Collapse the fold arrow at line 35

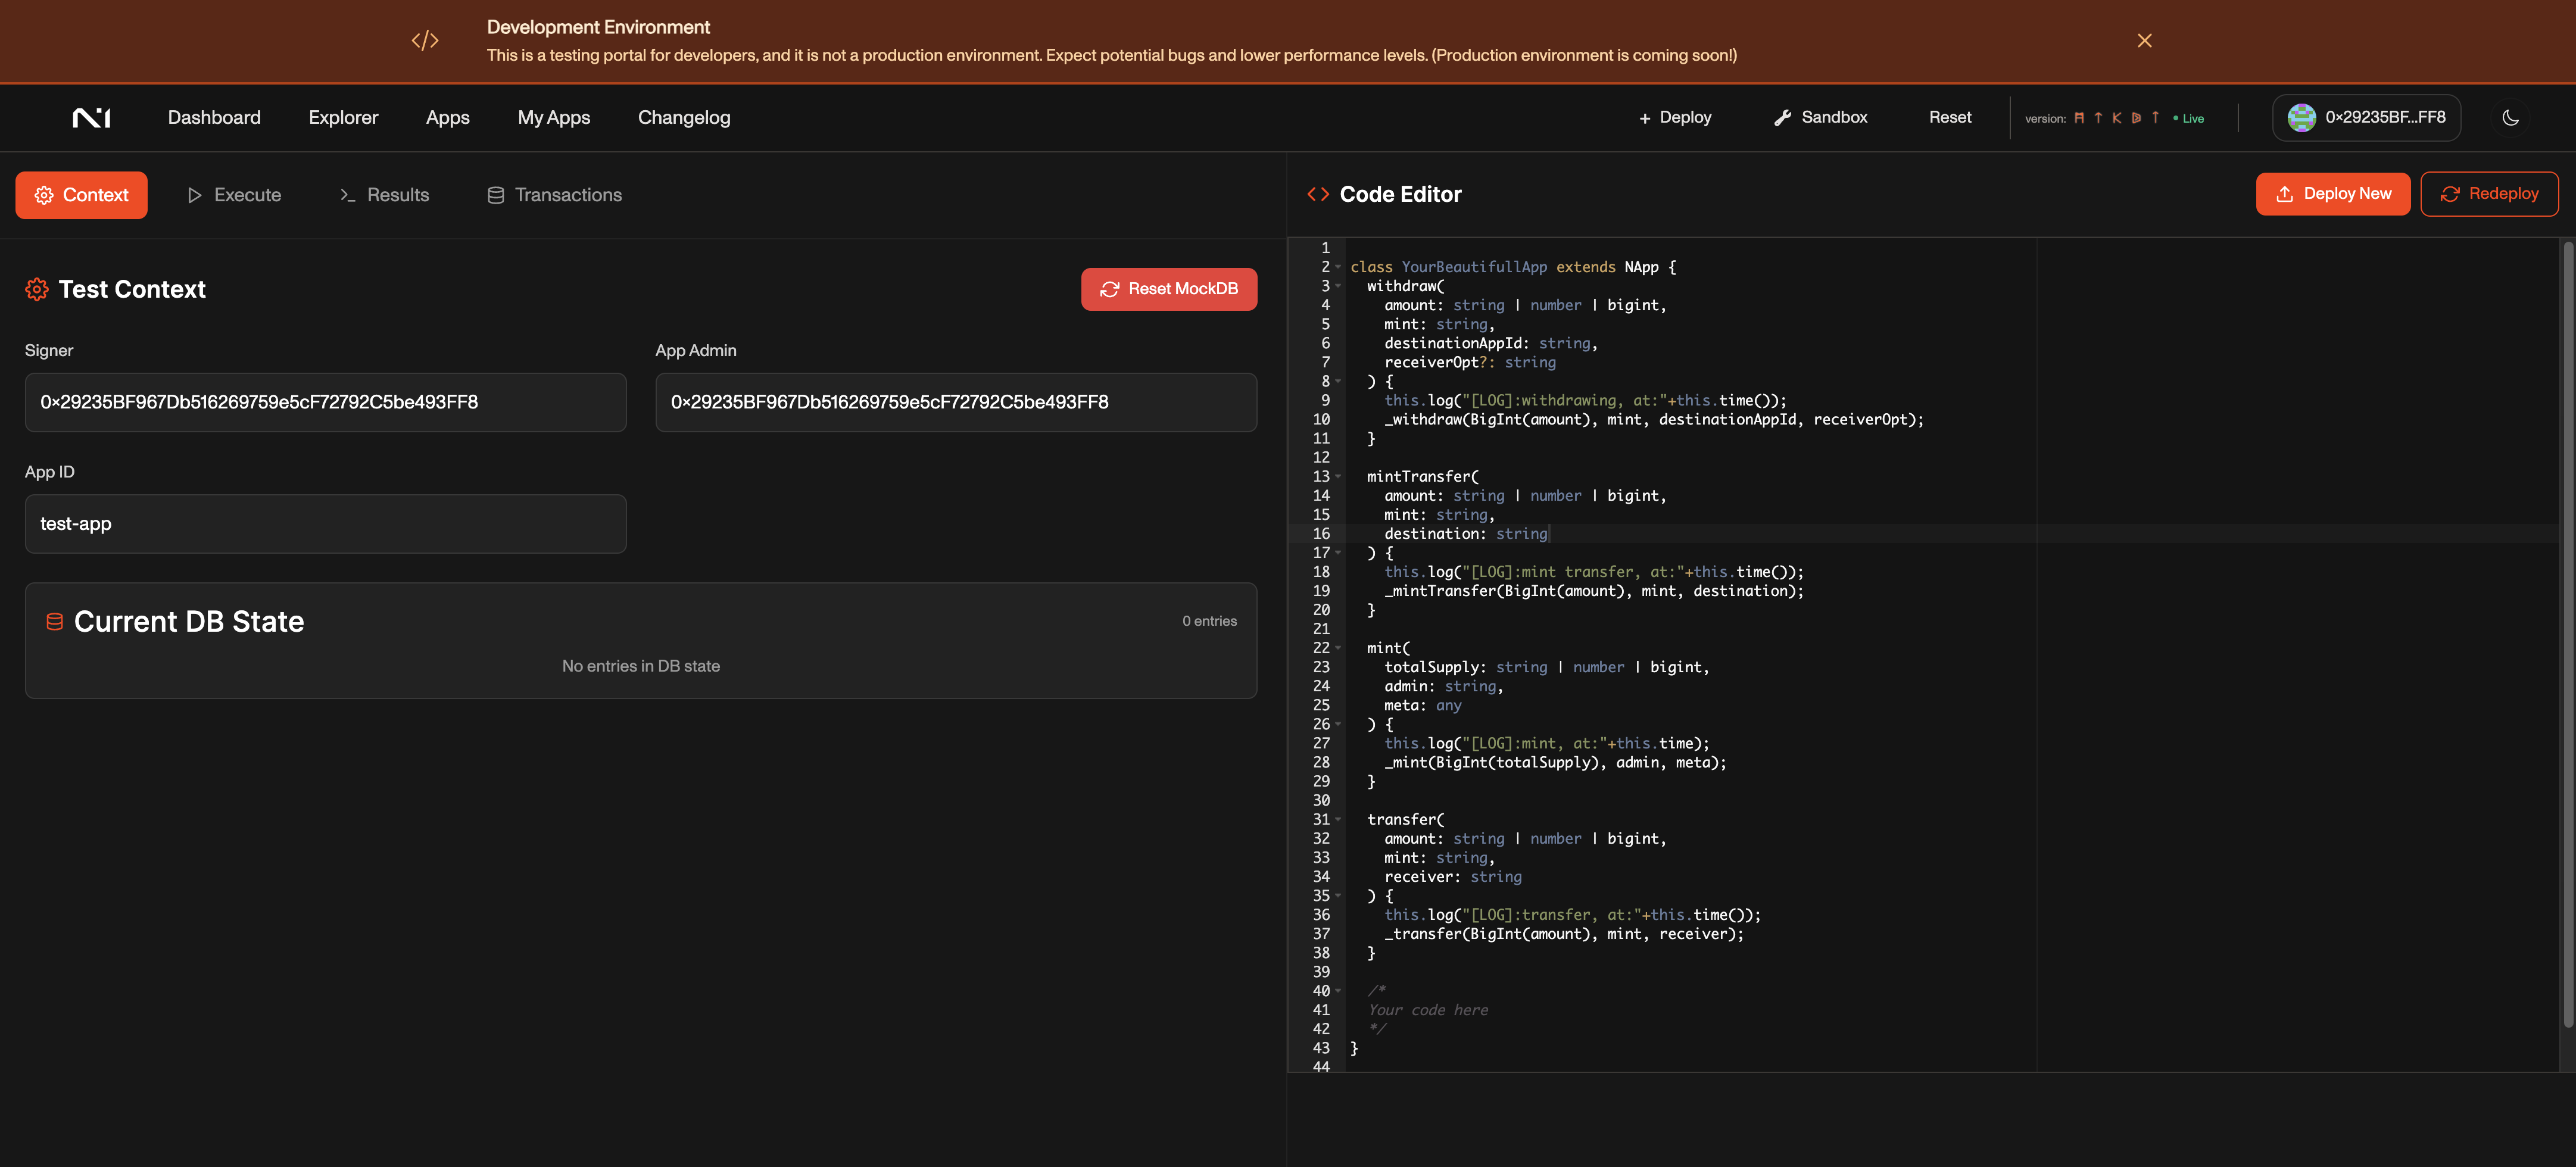coord(1338,896)
